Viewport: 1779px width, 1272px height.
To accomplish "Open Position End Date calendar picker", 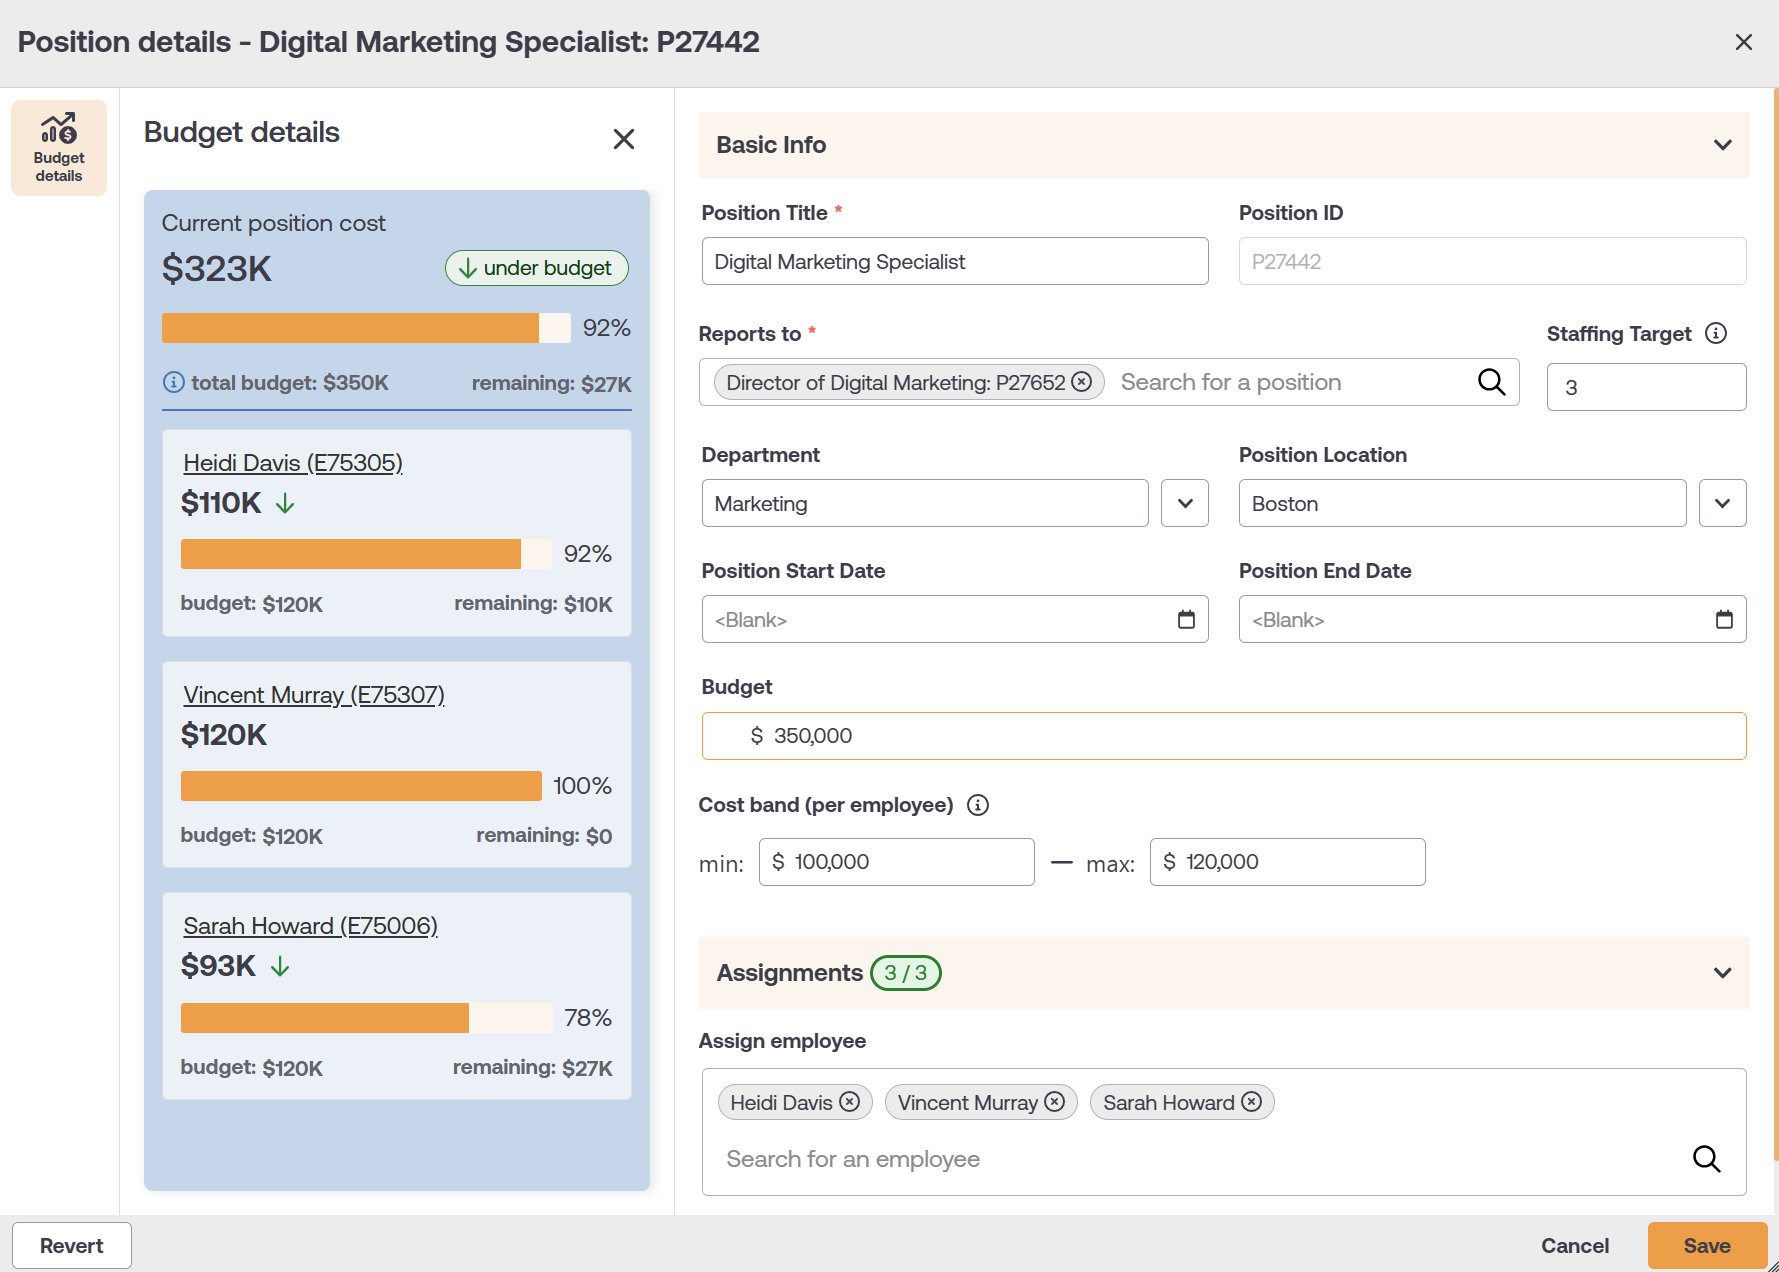I will [1724, 620].
